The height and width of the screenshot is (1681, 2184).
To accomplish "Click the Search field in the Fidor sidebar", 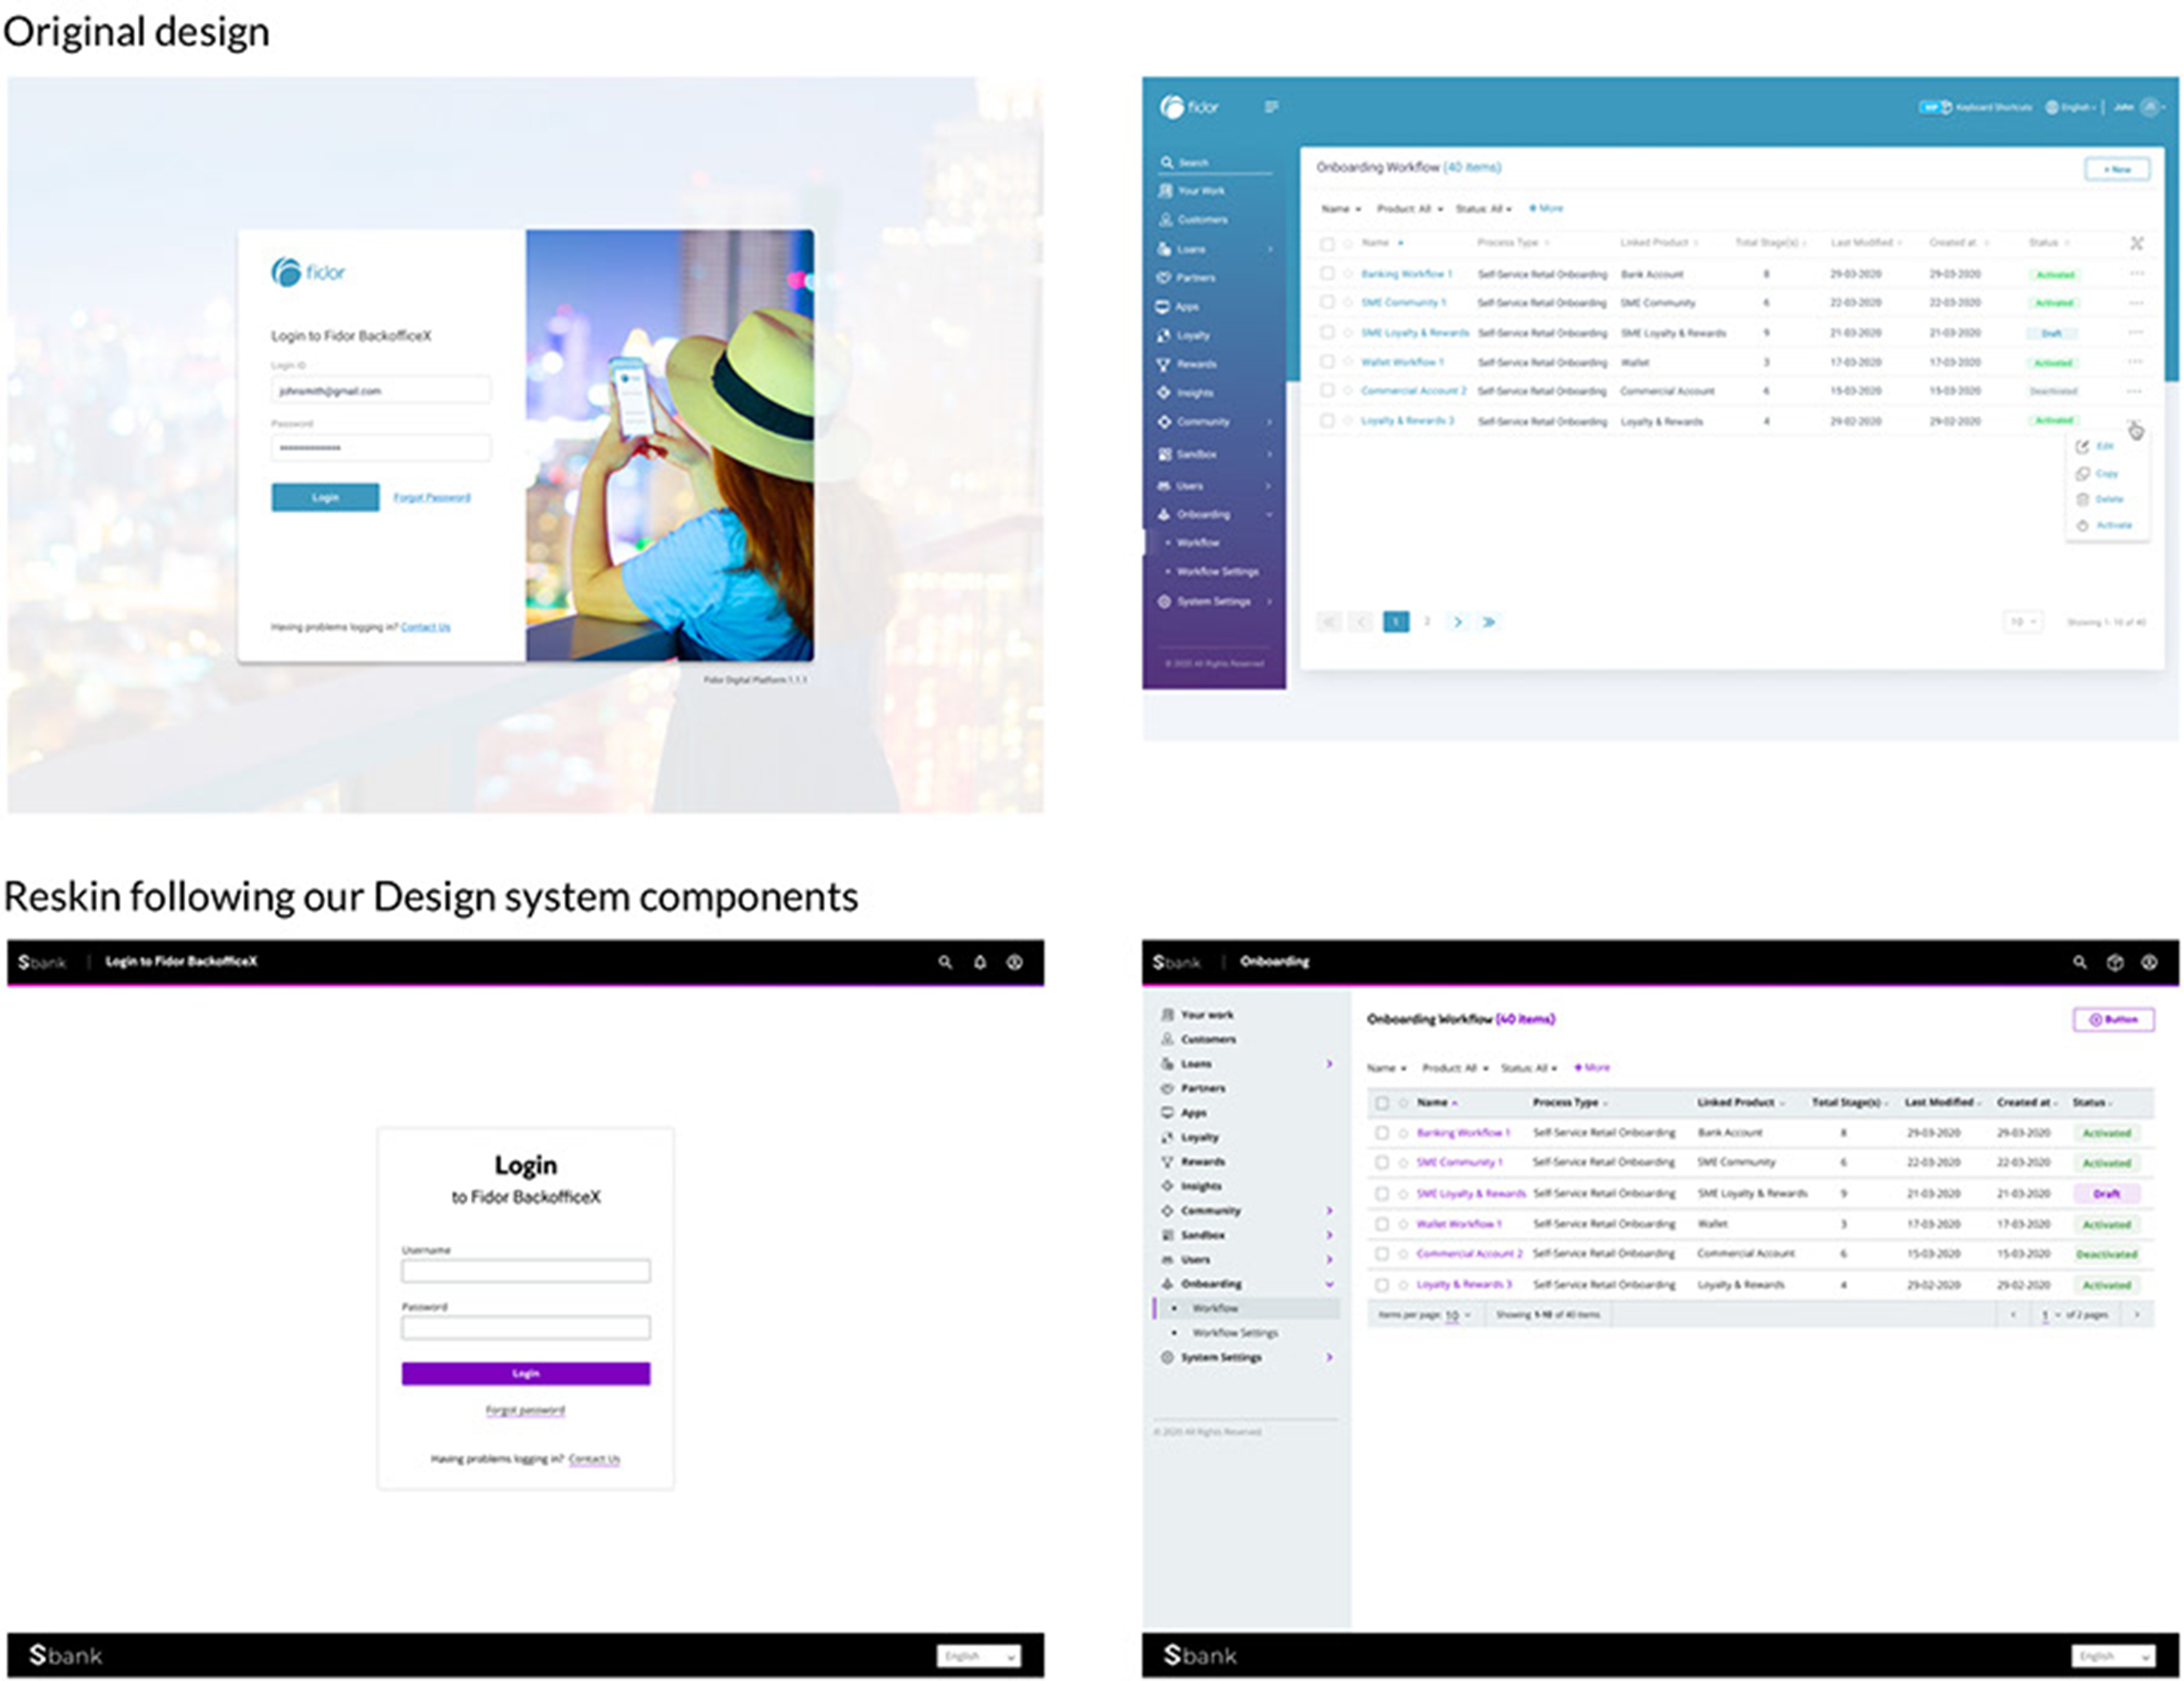I will point(1216,162).
